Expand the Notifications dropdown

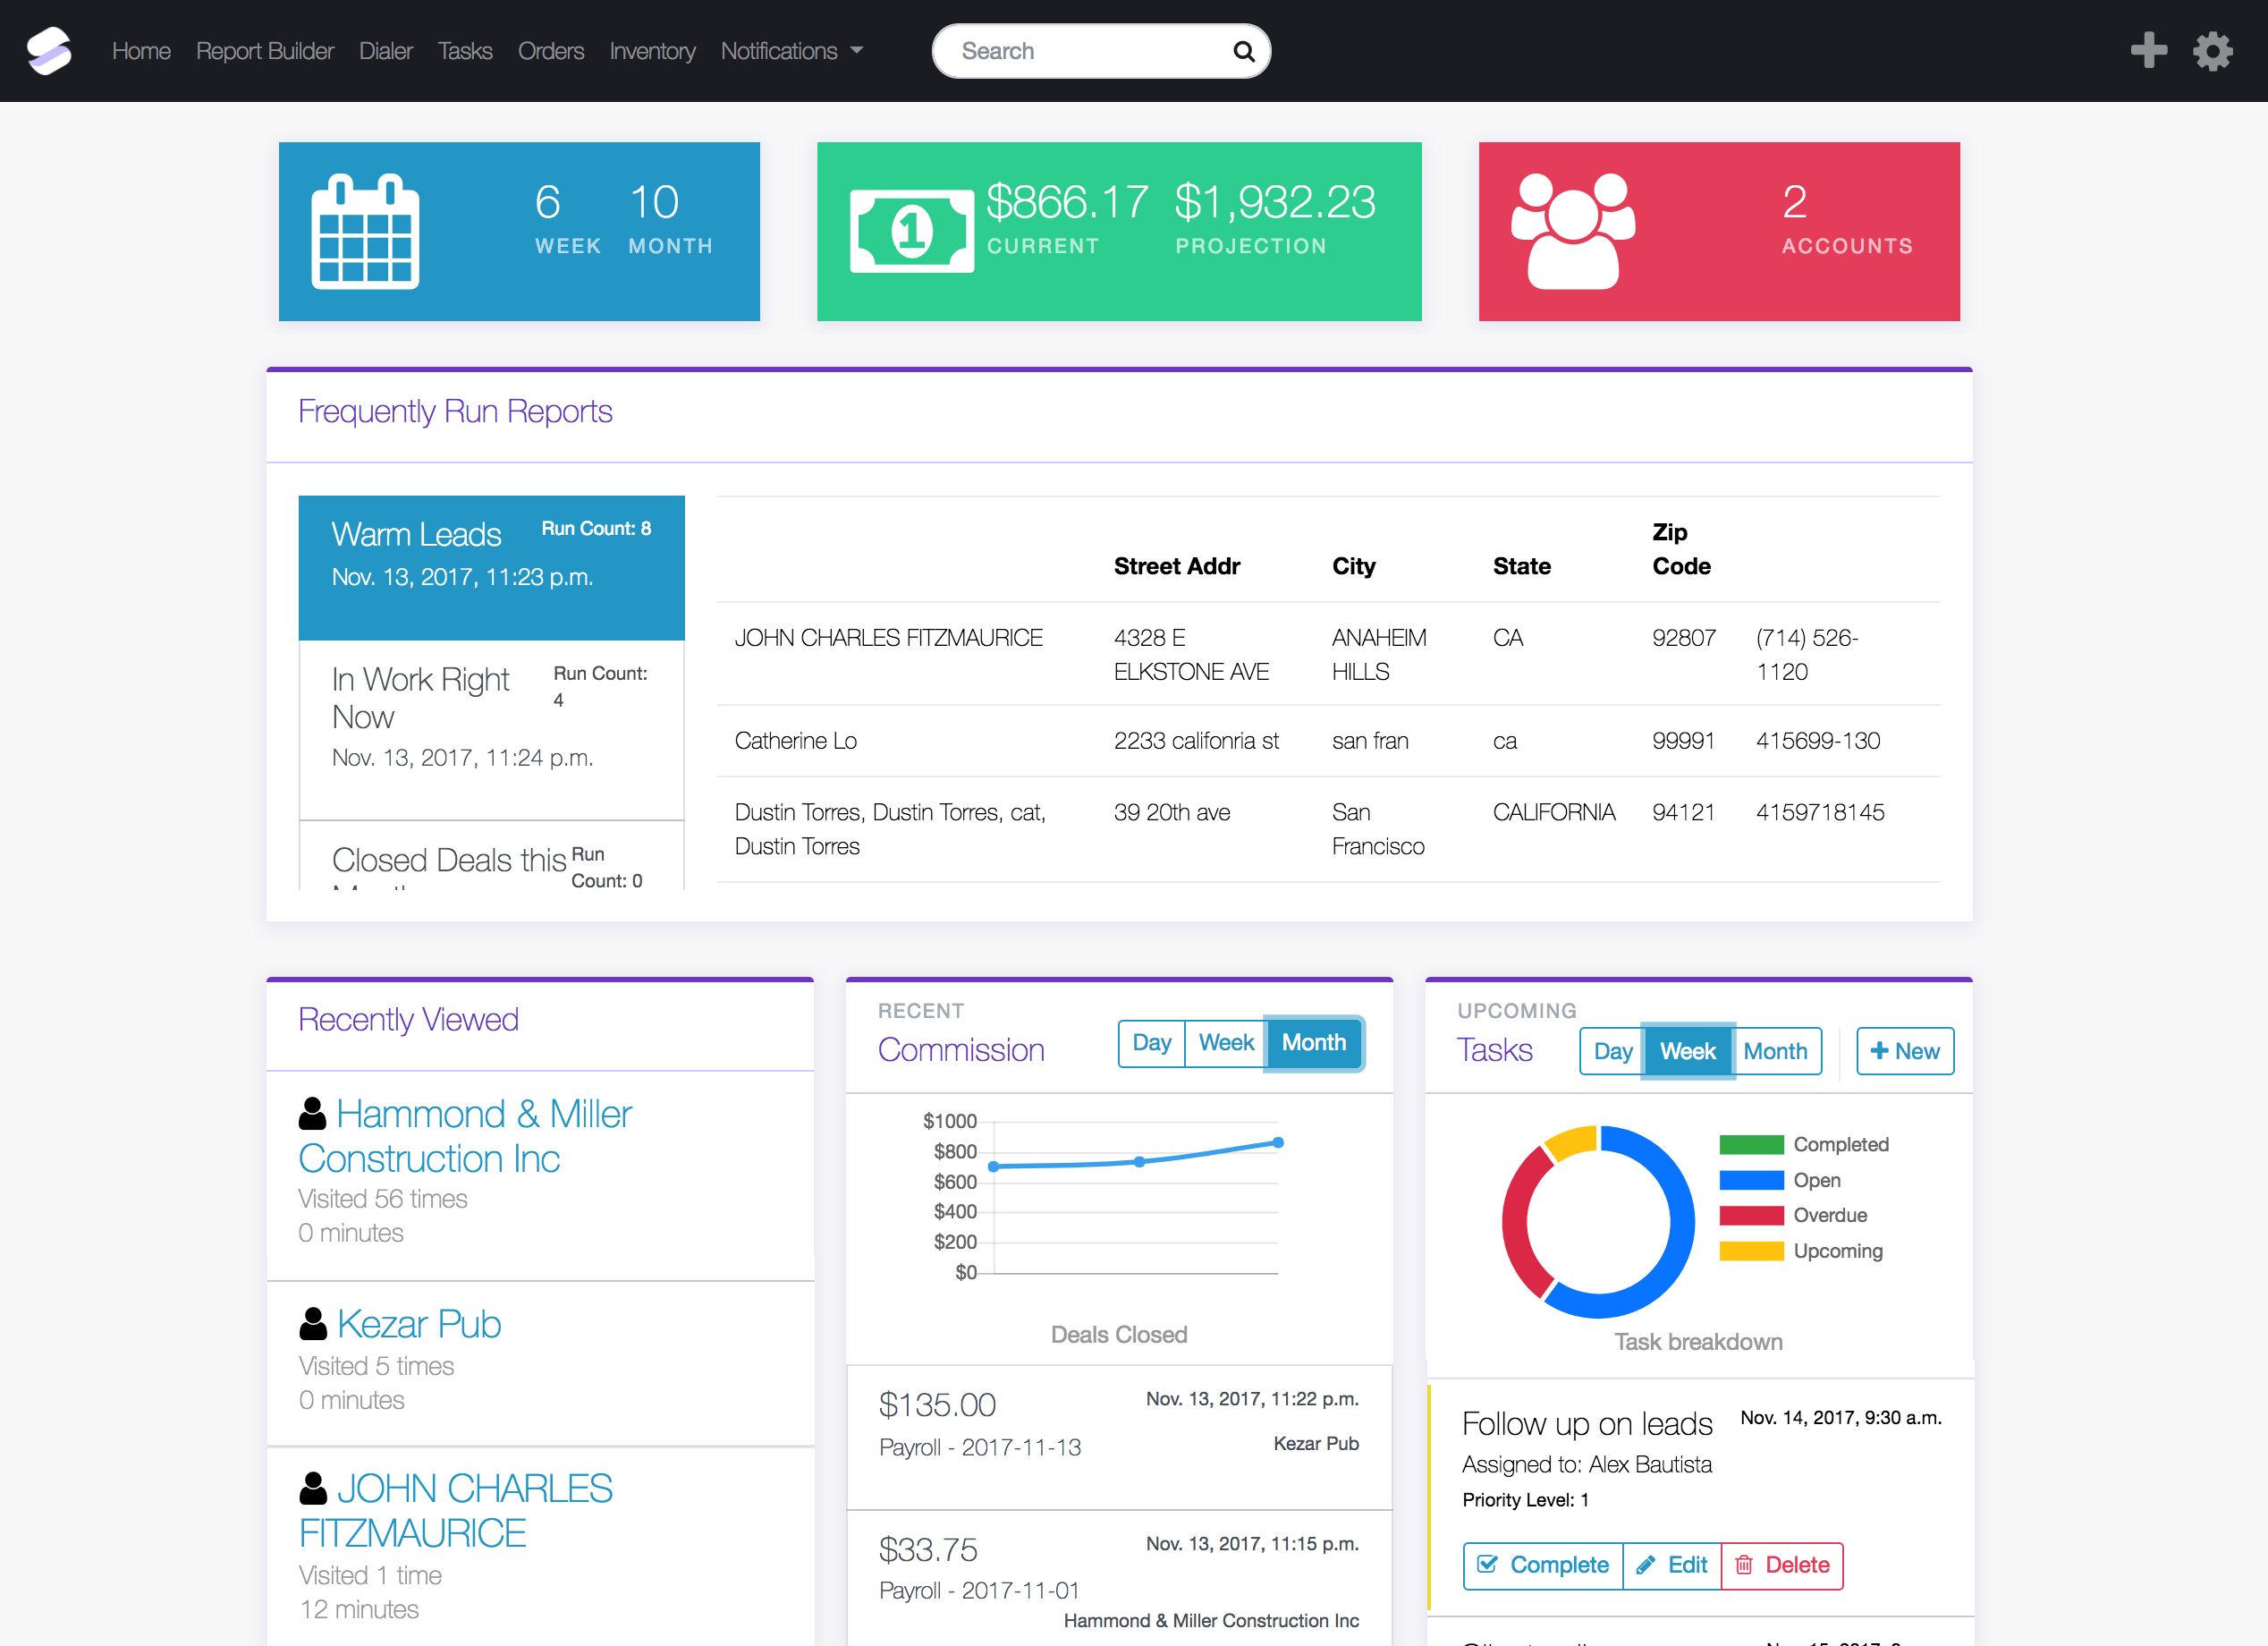point(791,51)
